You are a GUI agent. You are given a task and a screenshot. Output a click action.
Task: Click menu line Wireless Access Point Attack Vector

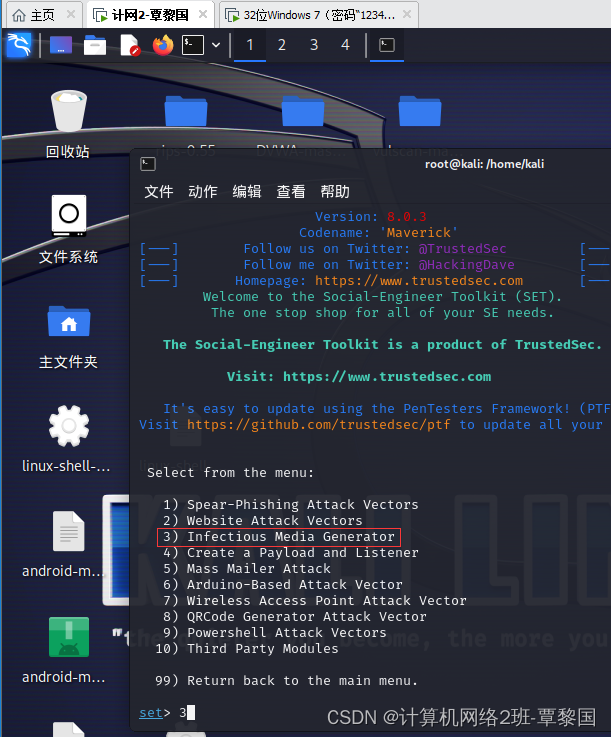pyautogui.click(x=314, y=600)
